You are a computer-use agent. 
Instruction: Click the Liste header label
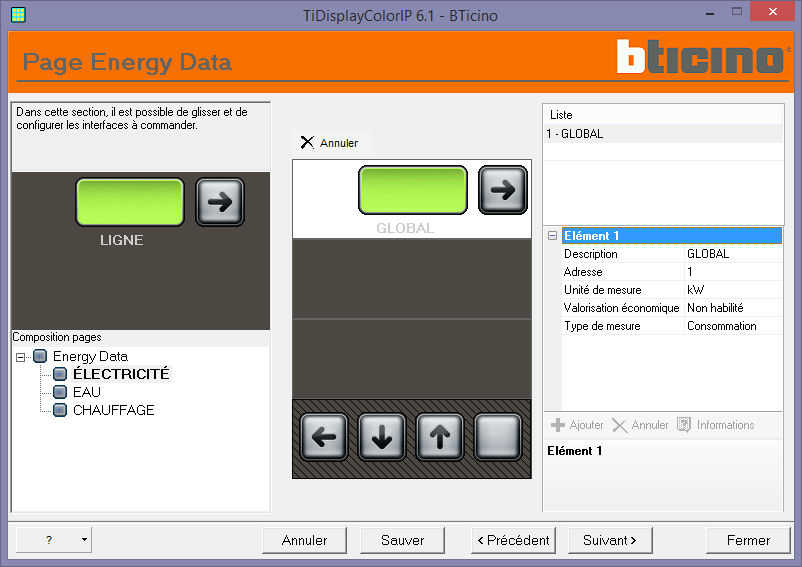(x=561, y=115)
